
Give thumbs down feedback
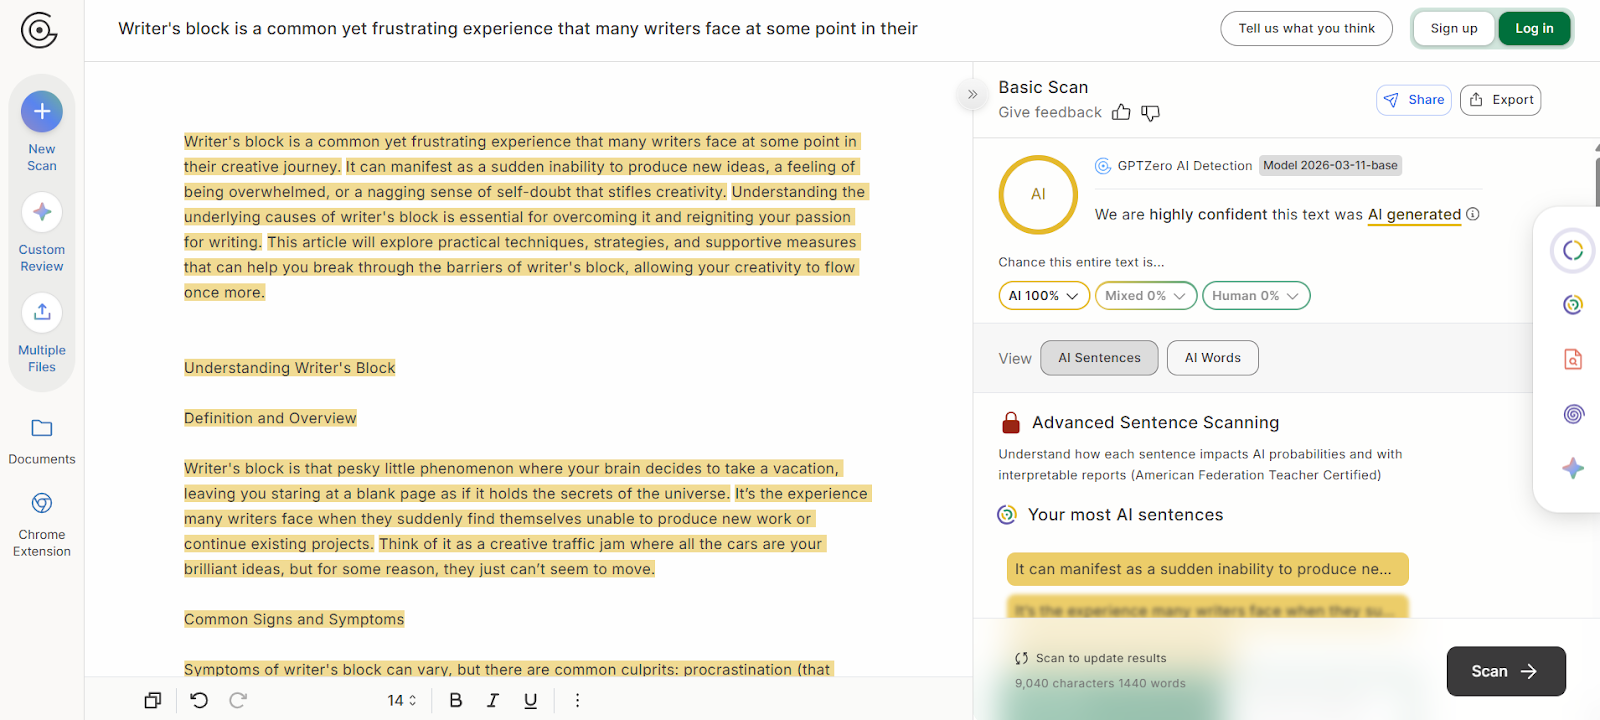coord(1151,113)
